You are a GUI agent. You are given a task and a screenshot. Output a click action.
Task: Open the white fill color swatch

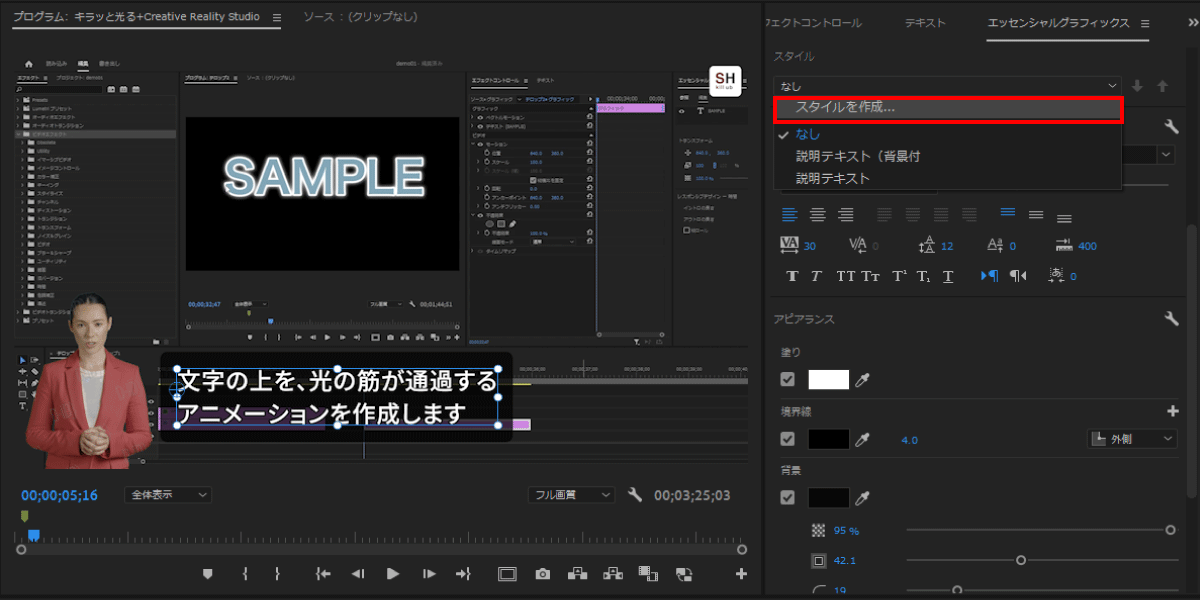(x=828, y=380)
